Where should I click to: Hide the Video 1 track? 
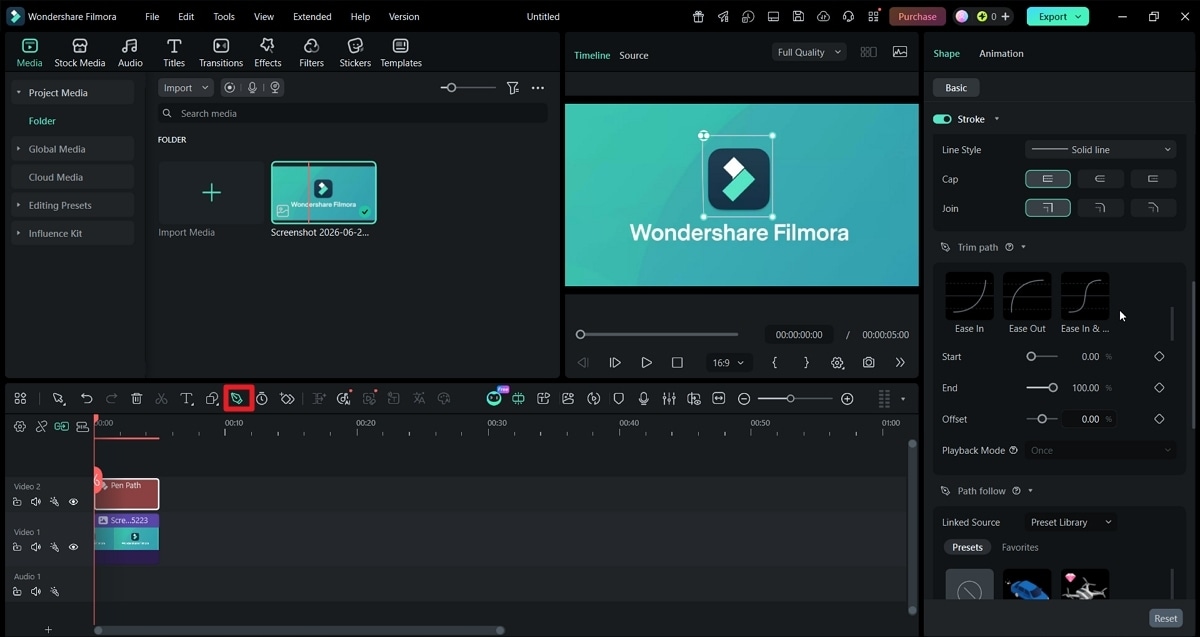click(73, 547)
